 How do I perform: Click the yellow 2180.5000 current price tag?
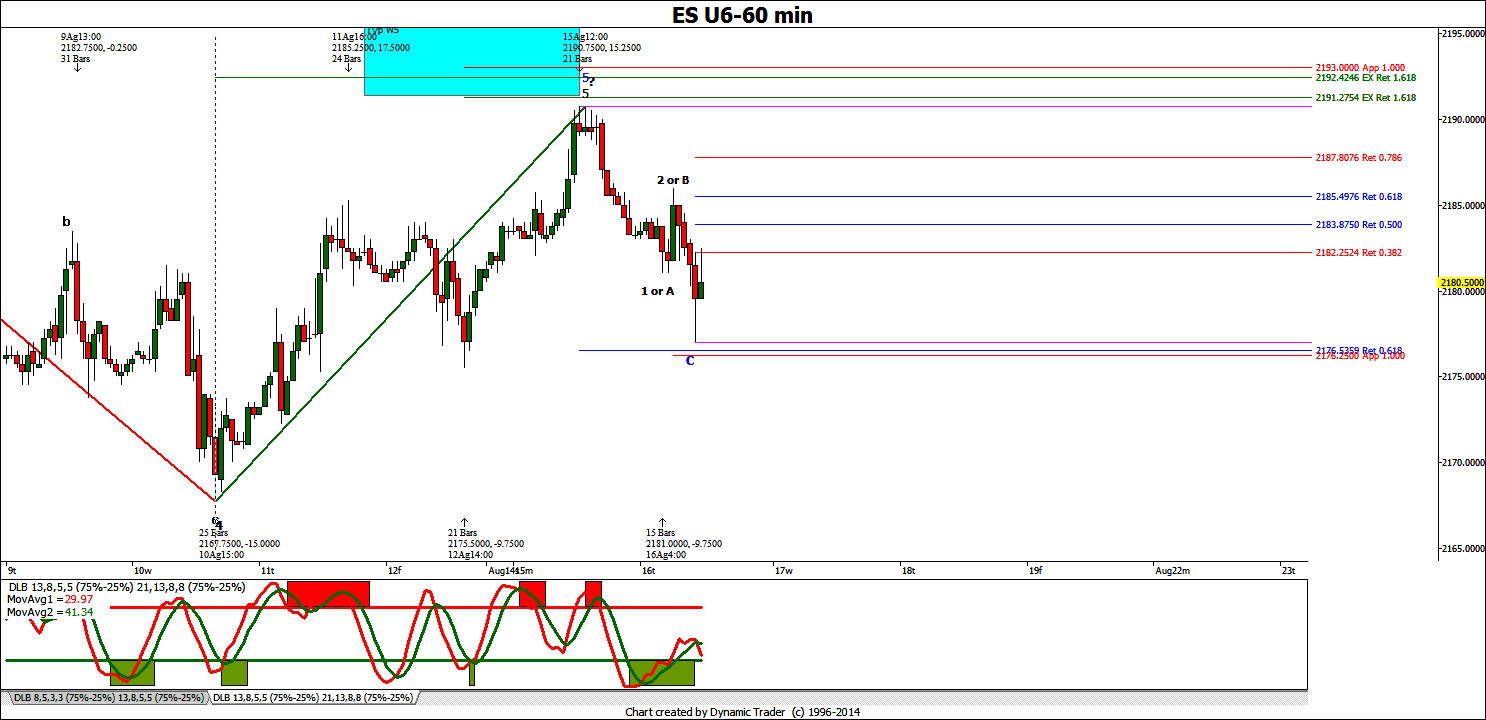click(1460, 283)
